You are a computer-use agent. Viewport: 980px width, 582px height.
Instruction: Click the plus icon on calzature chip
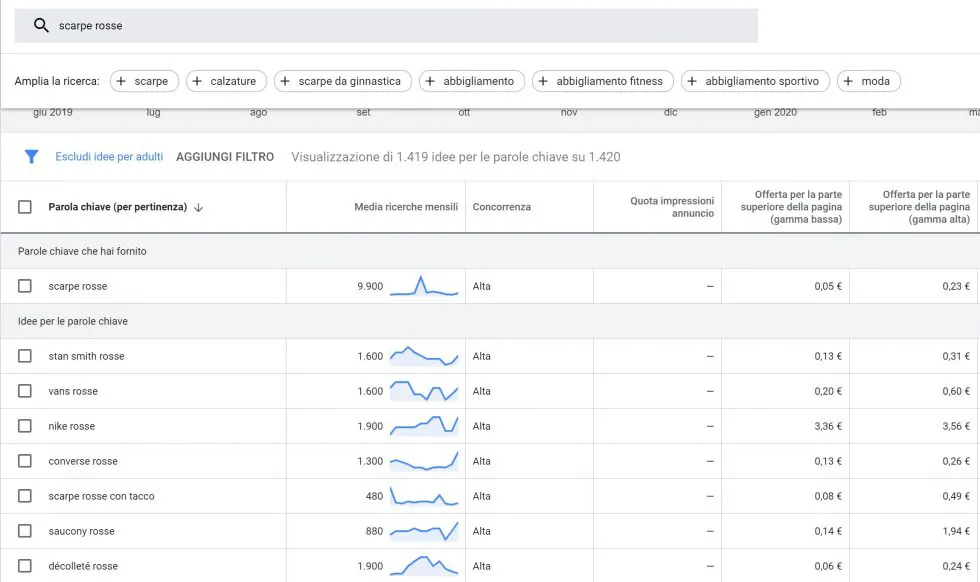pyautogui.click(x=197, y=81)
